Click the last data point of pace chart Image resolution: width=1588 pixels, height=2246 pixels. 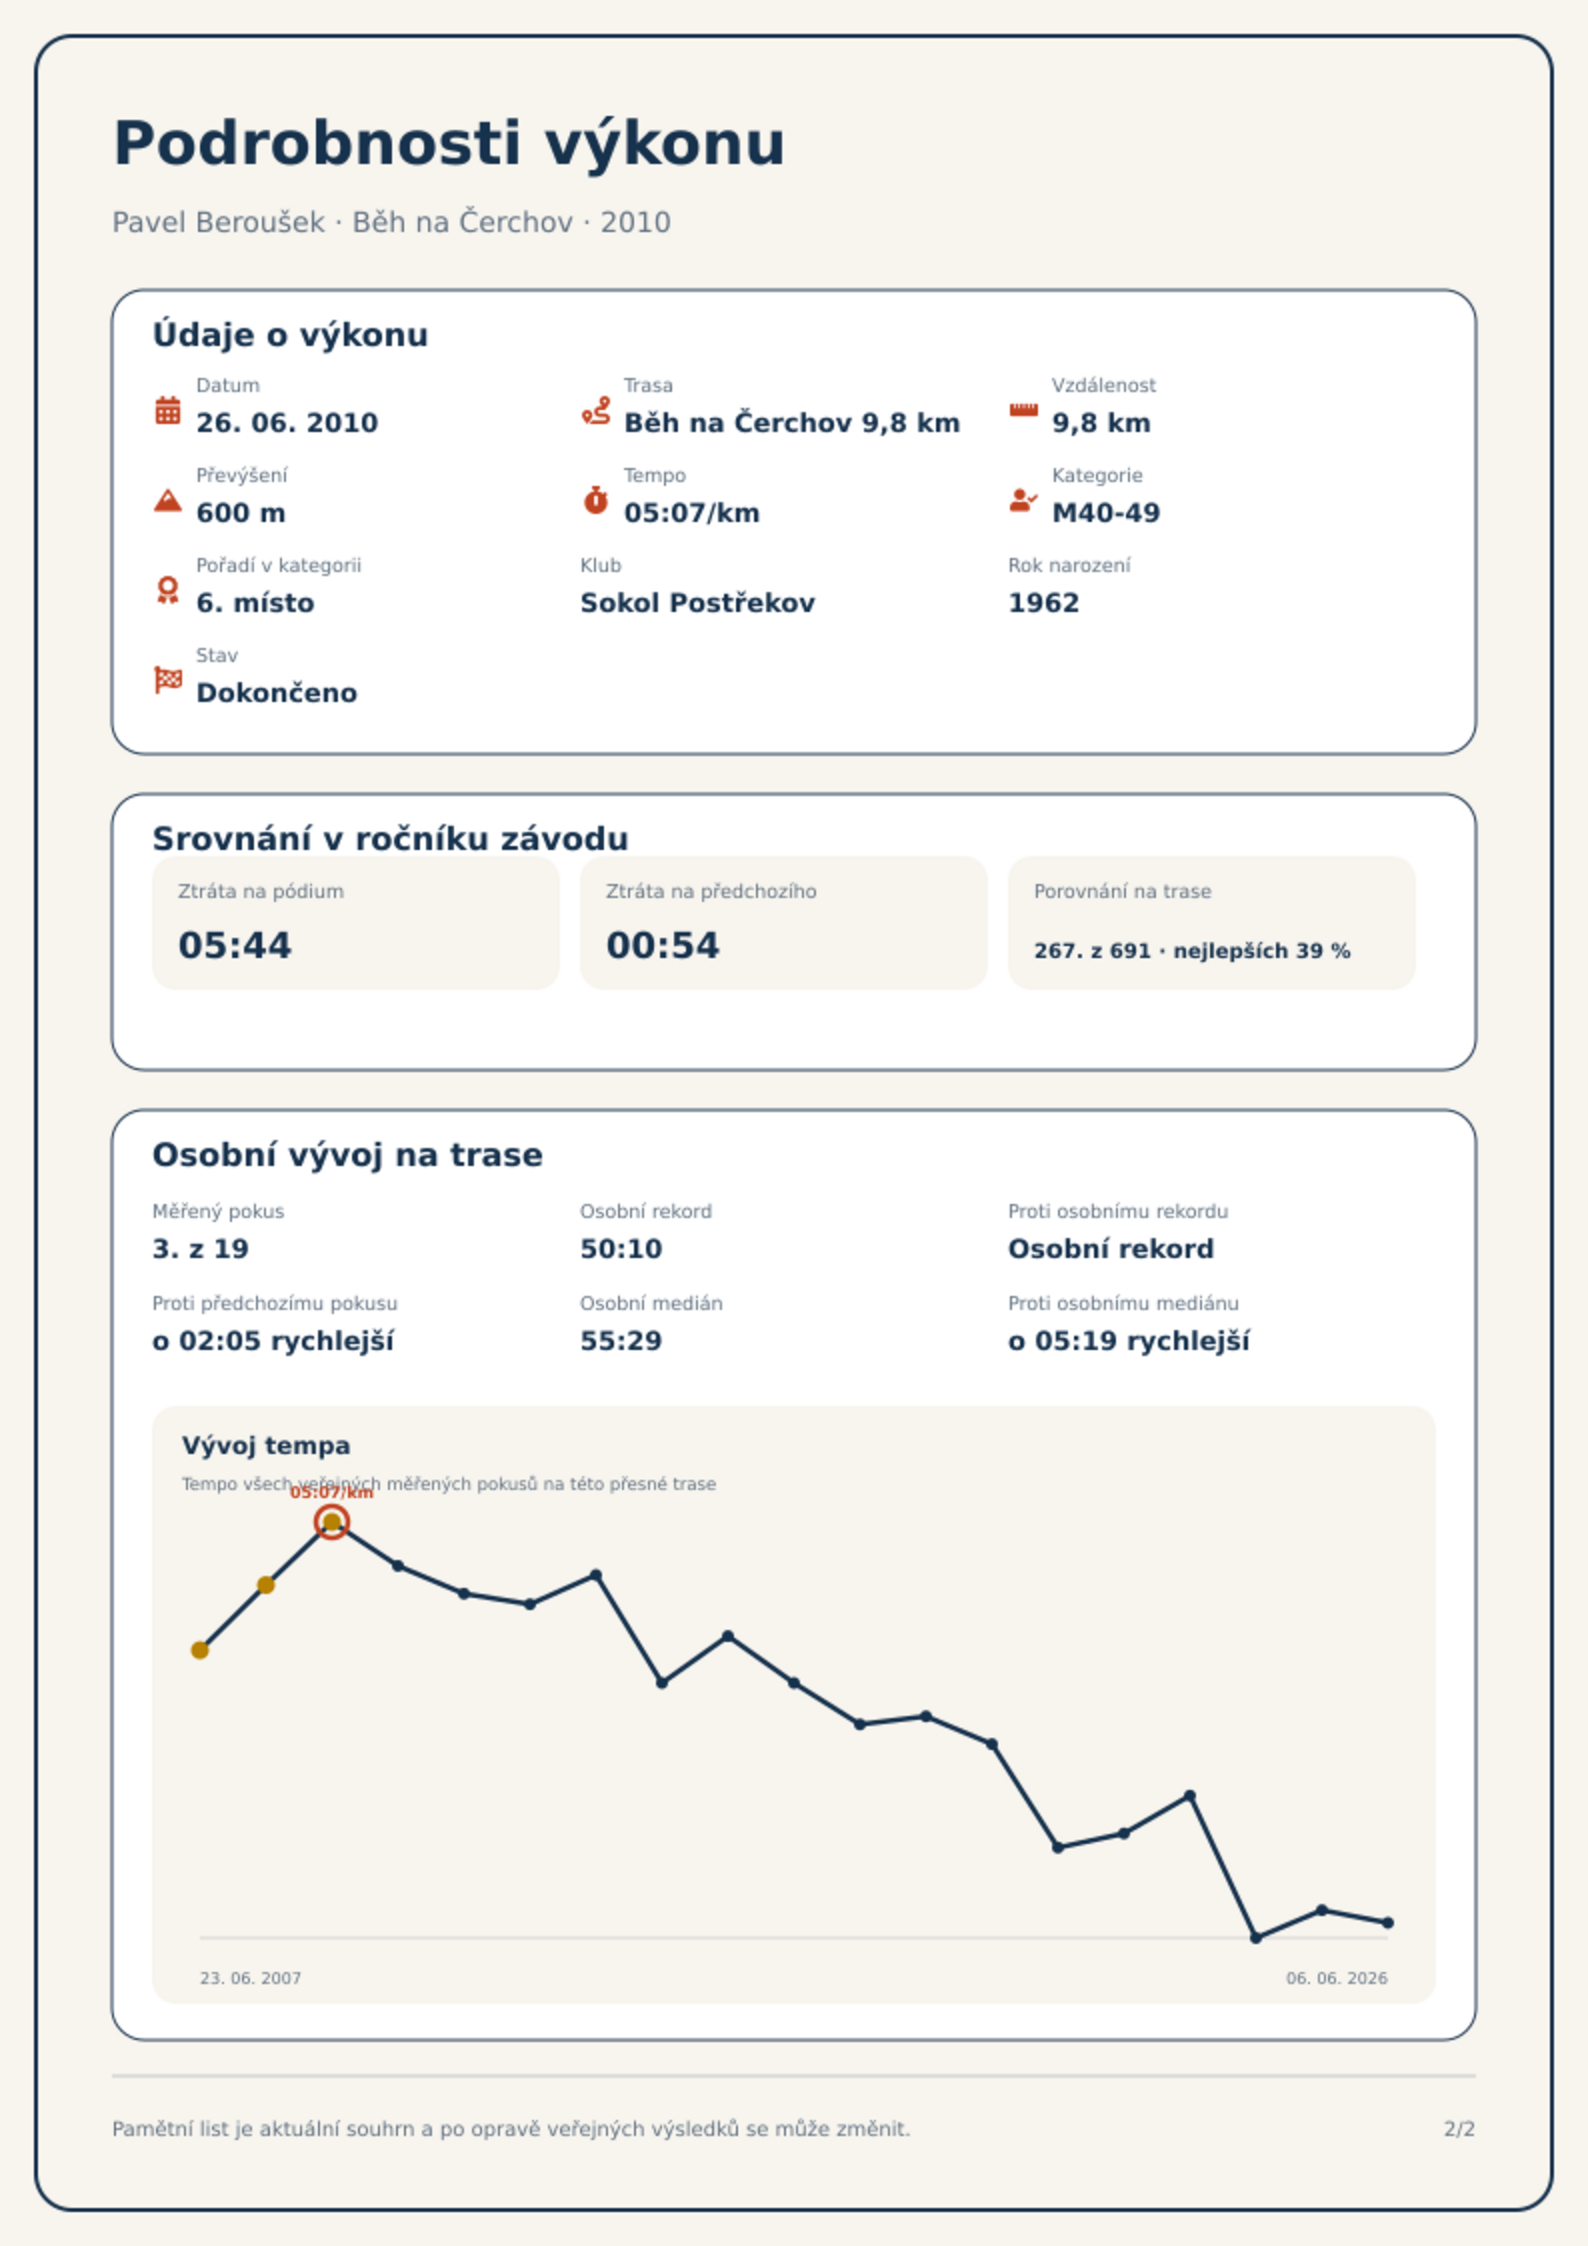[x=1388, y=1922]
